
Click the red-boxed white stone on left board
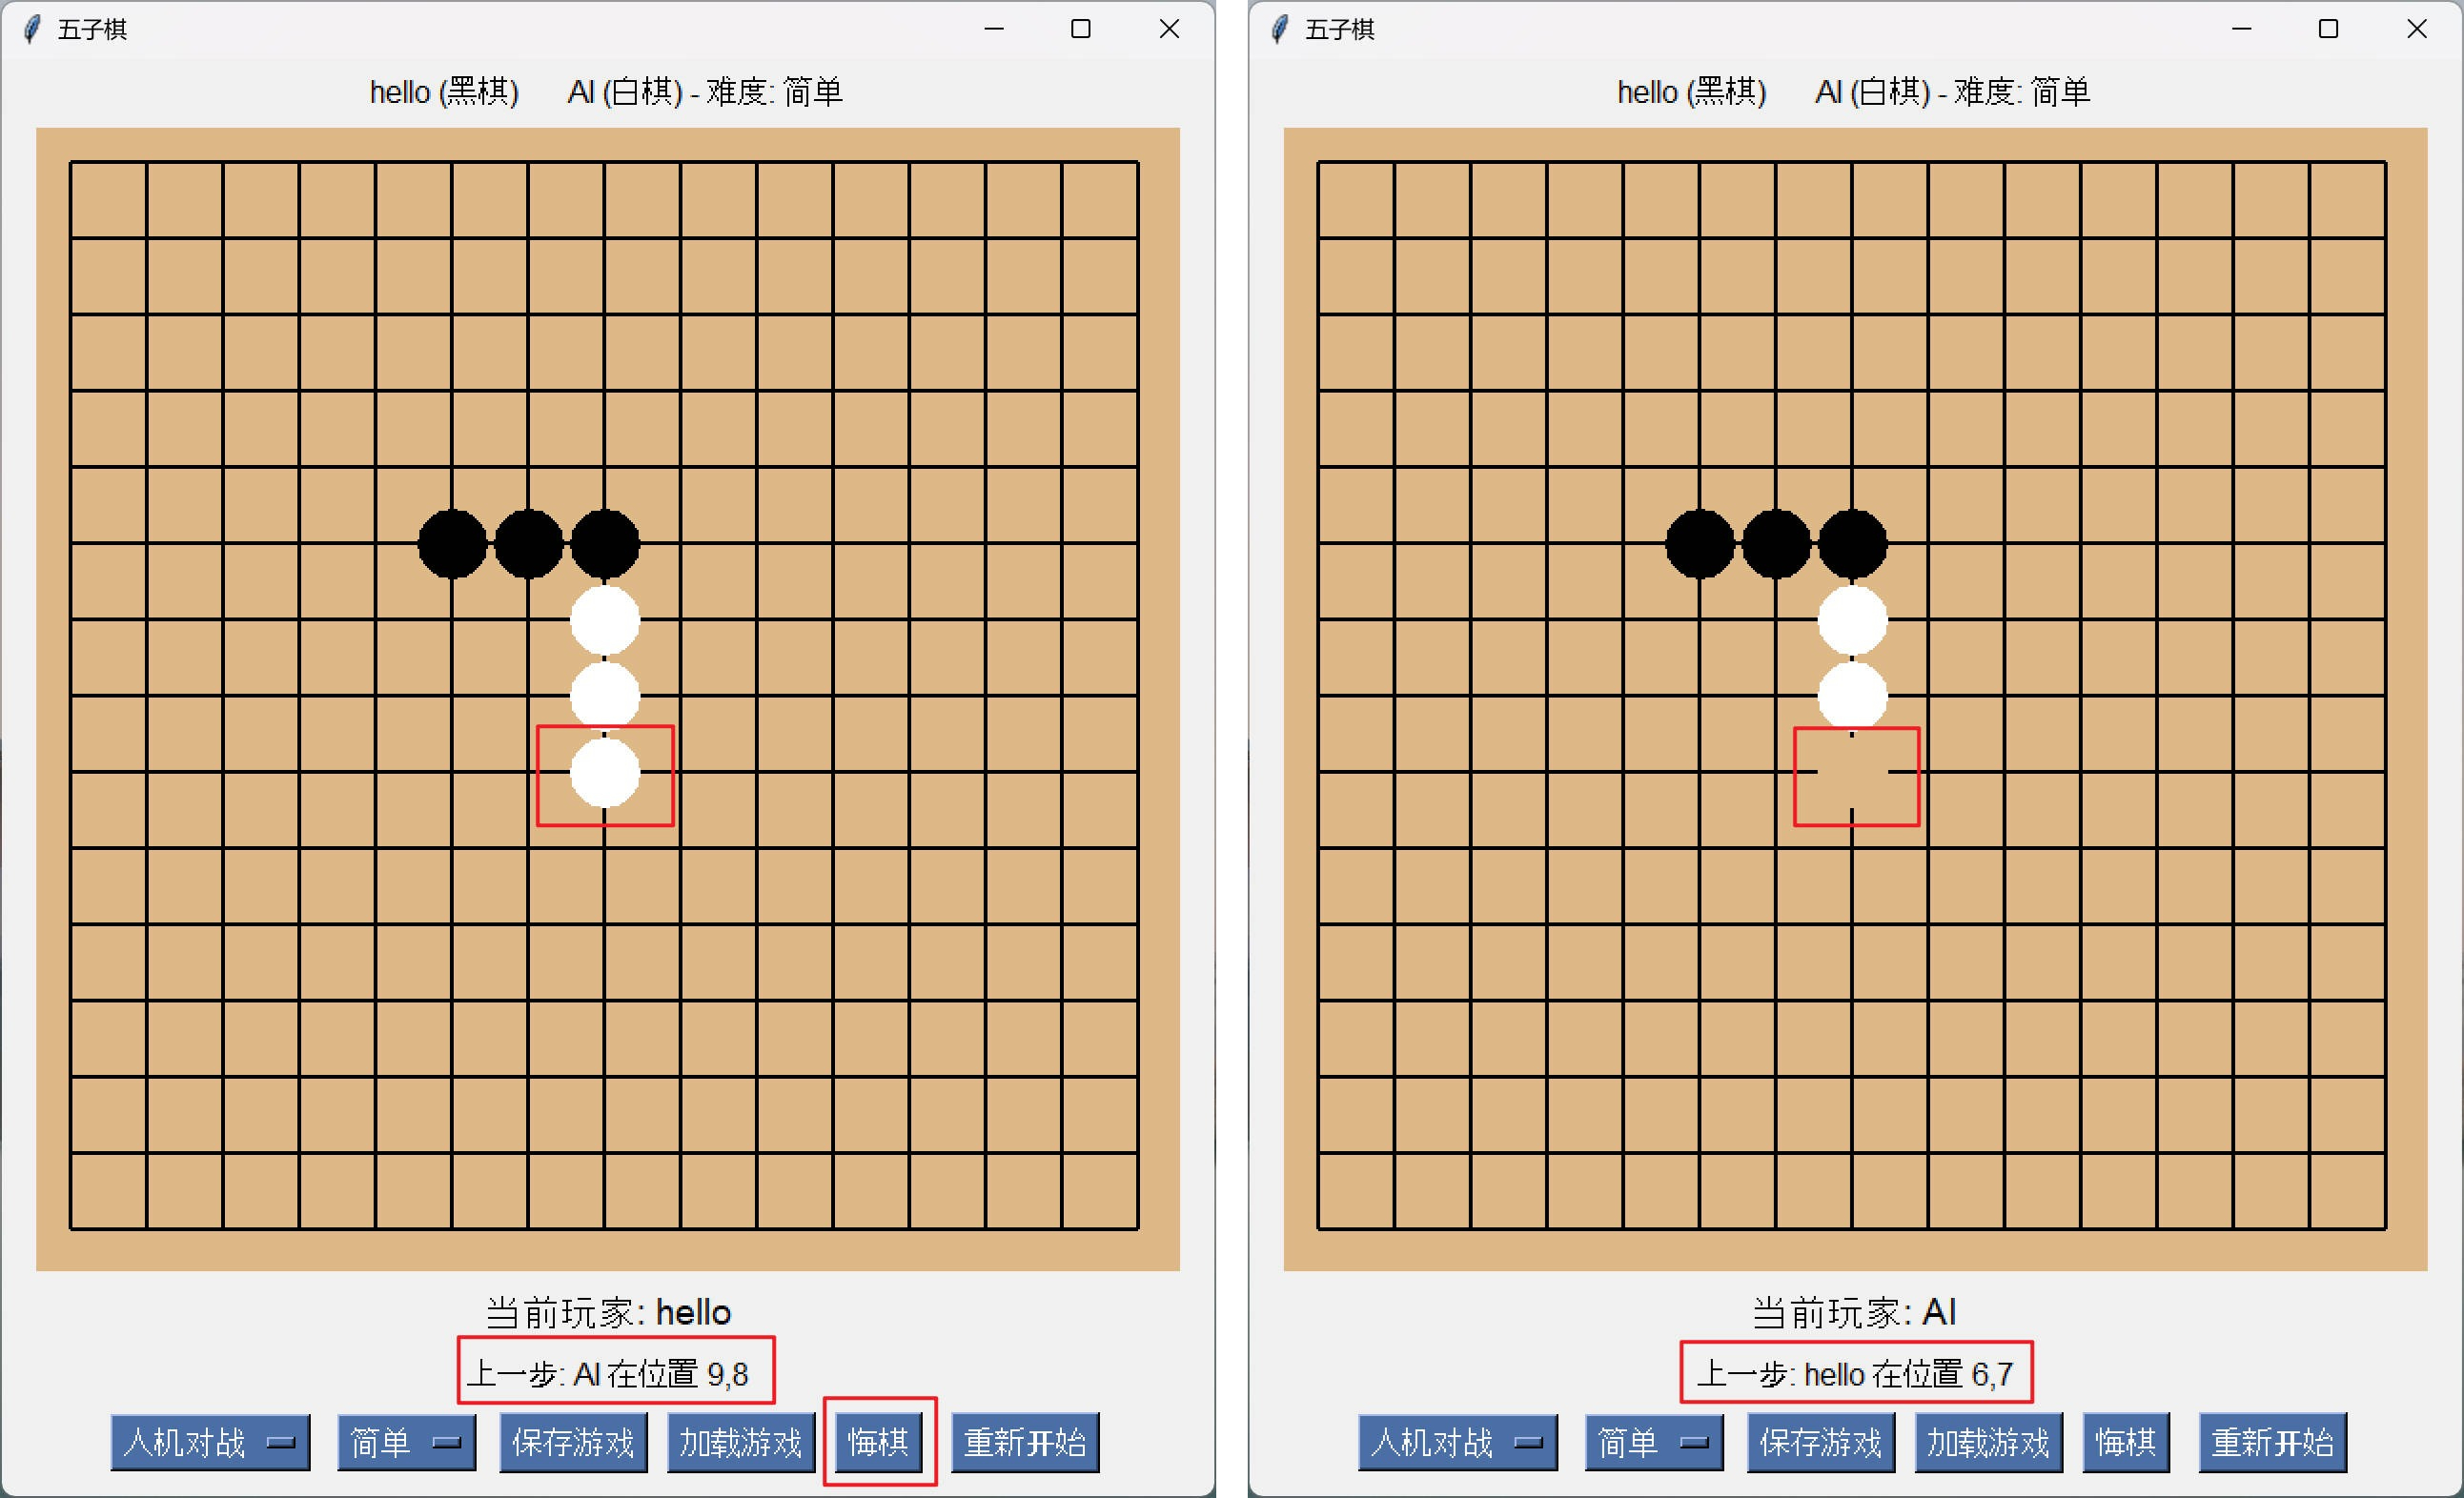[605, 772]
